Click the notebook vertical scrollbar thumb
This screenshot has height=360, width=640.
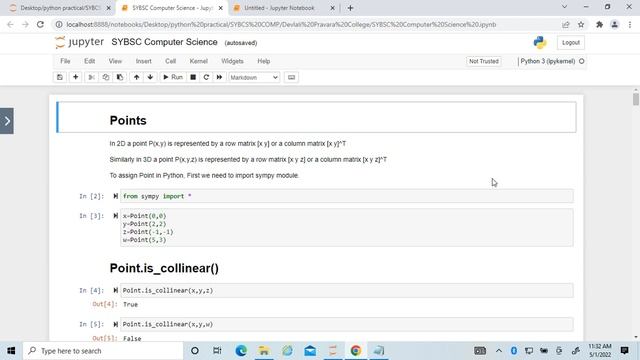(x=636, y=99)
